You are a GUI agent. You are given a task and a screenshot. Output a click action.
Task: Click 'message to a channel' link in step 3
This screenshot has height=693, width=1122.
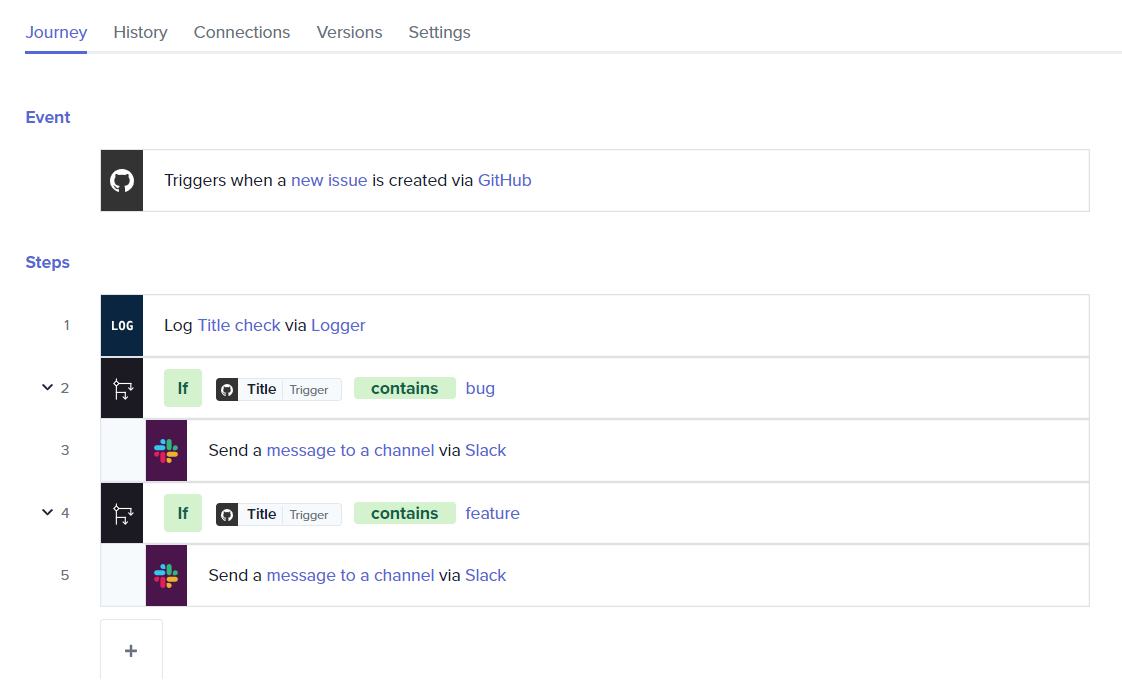click(351, 450)
